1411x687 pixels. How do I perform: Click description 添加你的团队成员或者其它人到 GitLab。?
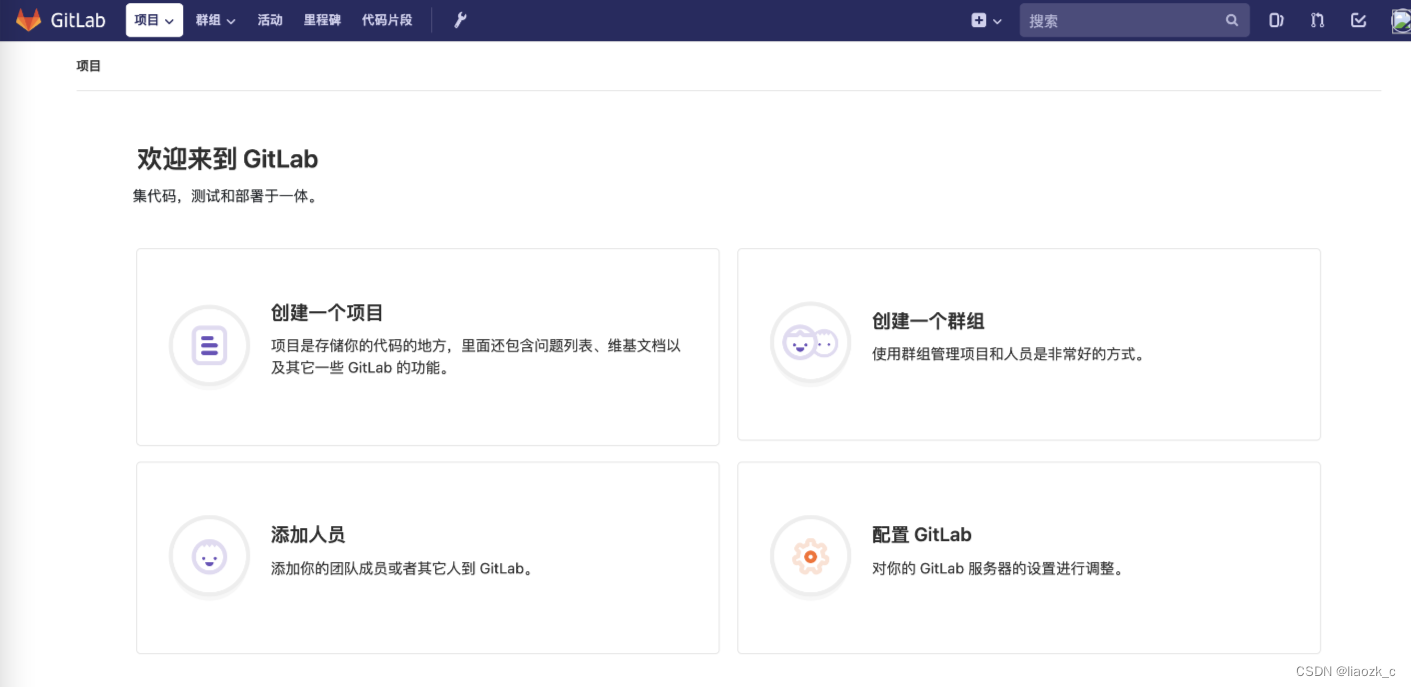point(405,568)
